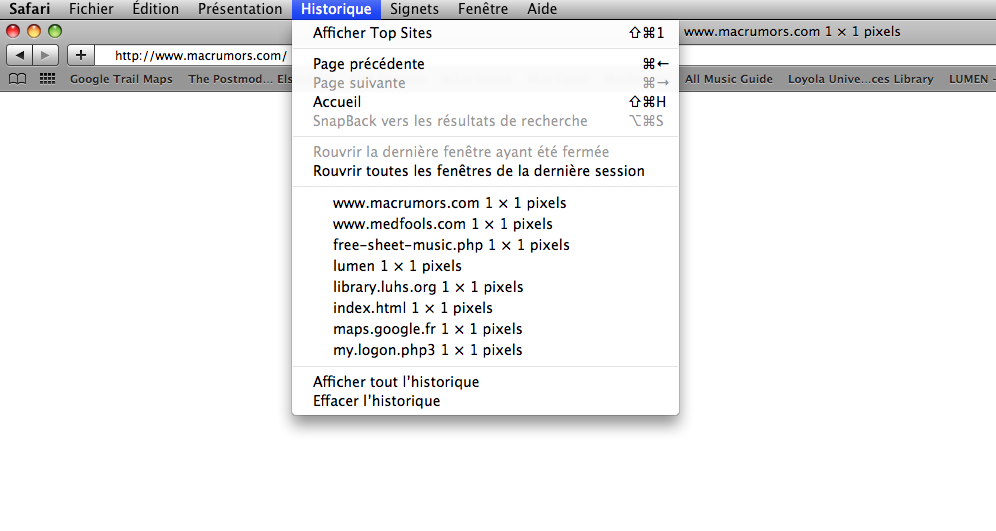Click the plus add bookmark button

[x=81, y=55]
